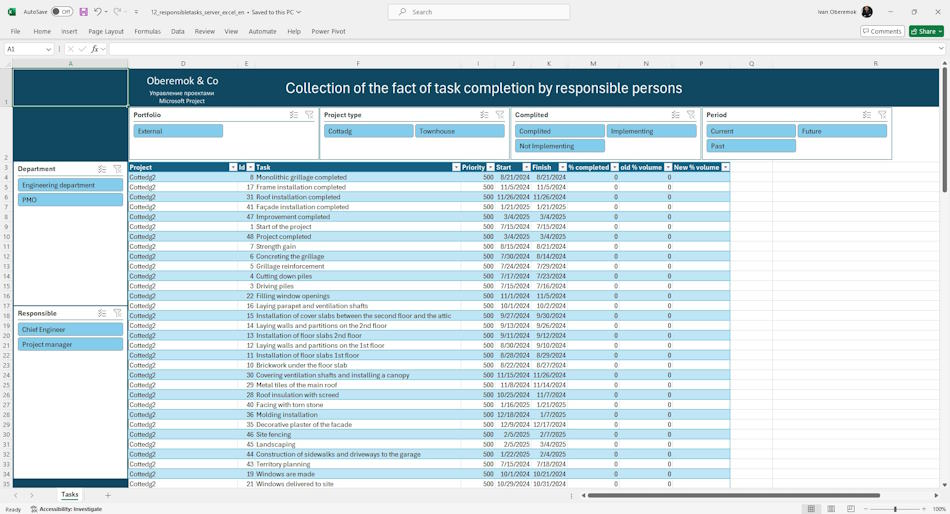Screen dimensions: 950x514
Task: Toggle multi-select on Complited slicer
Action: (x=676, y=115)
